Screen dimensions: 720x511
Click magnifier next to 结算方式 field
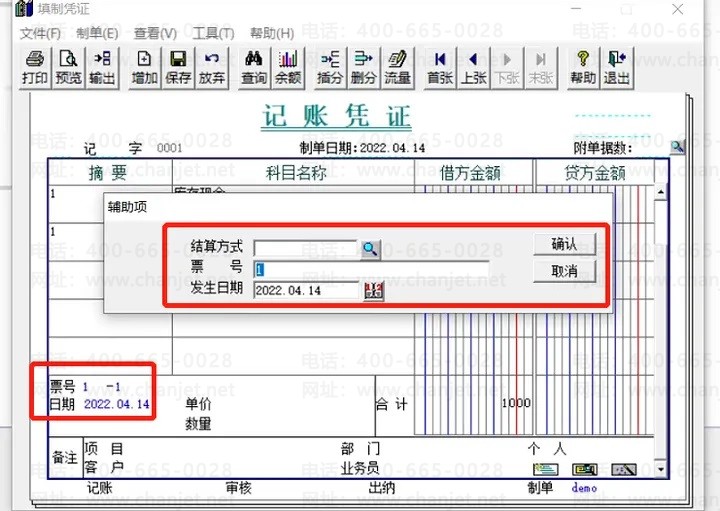point(370,249)
